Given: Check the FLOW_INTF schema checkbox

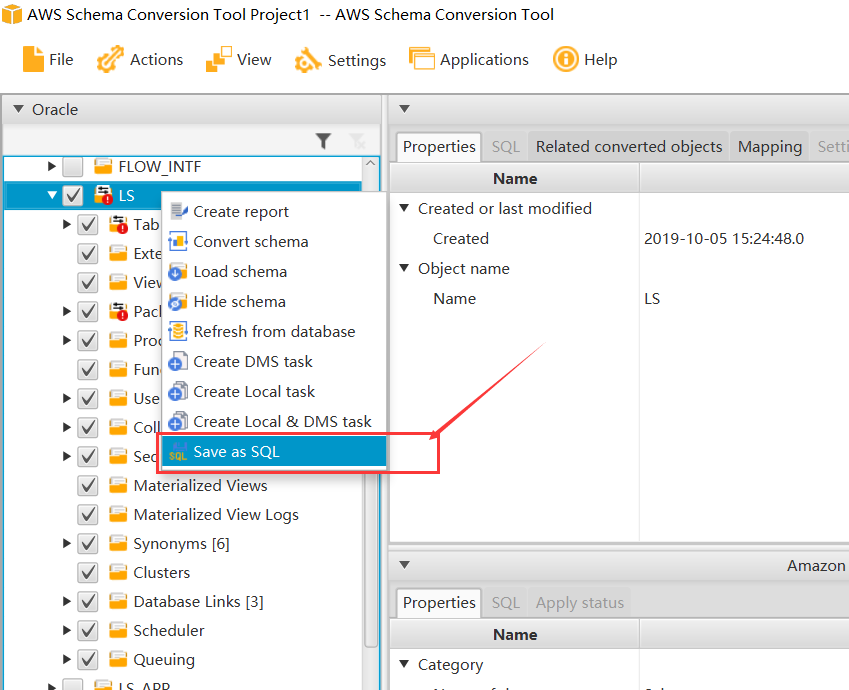Looking at the screenshot, I should (73, 166).
